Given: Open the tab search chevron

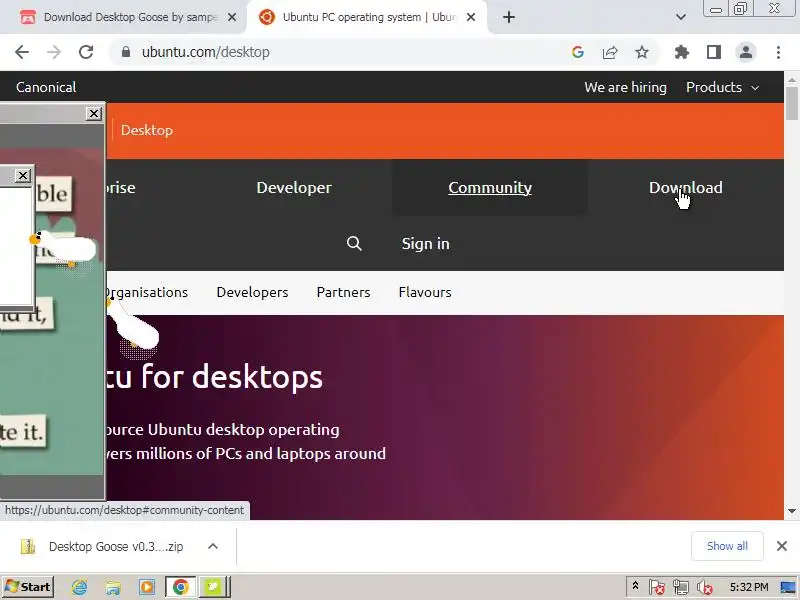Looking at the screenshot, I should click(x=681, y=17).
